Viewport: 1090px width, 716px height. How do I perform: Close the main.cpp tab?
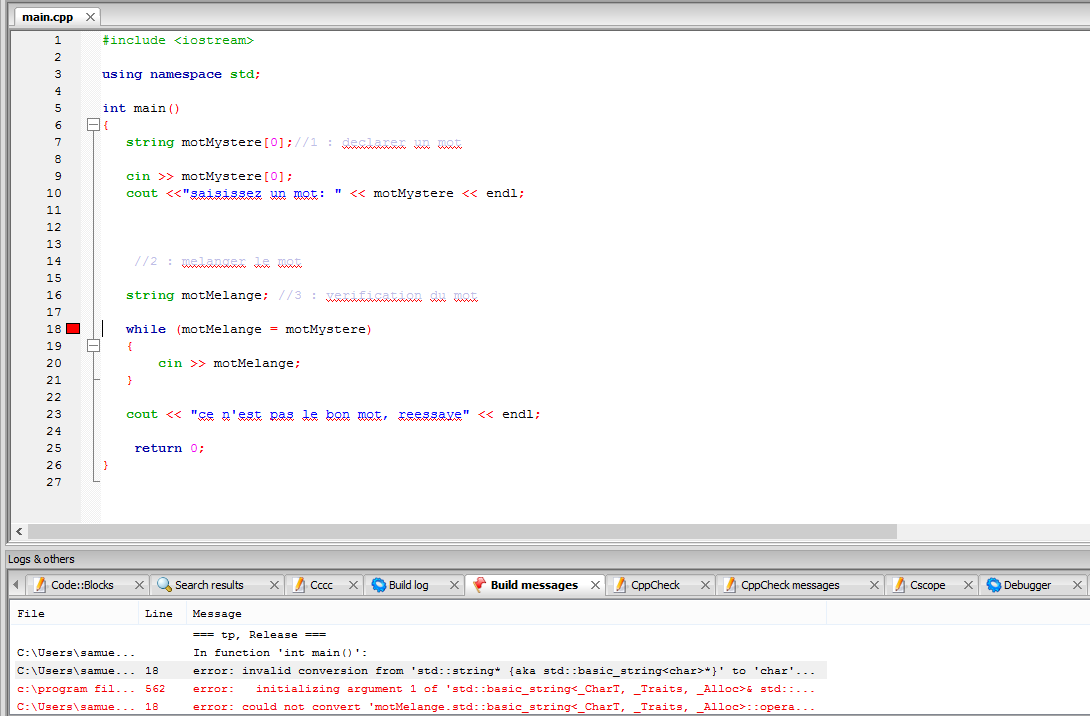click(x=89, y=16)
